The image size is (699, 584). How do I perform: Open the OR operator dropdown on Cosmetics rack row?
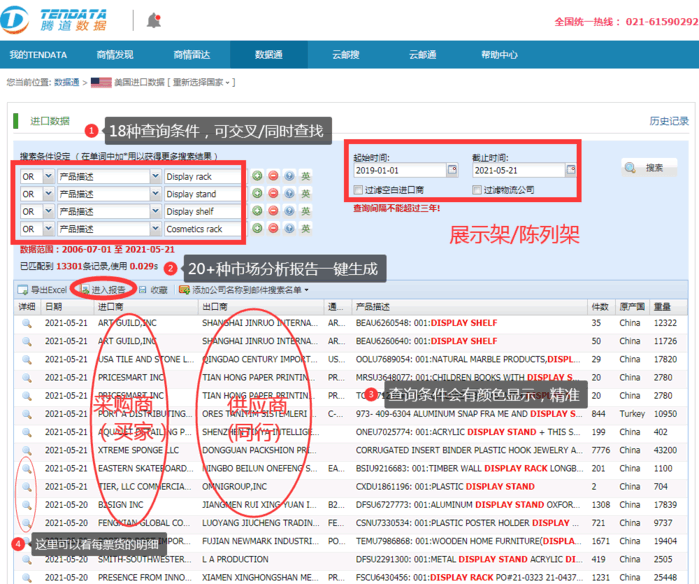pyautogui.click(x=49, y=229)
